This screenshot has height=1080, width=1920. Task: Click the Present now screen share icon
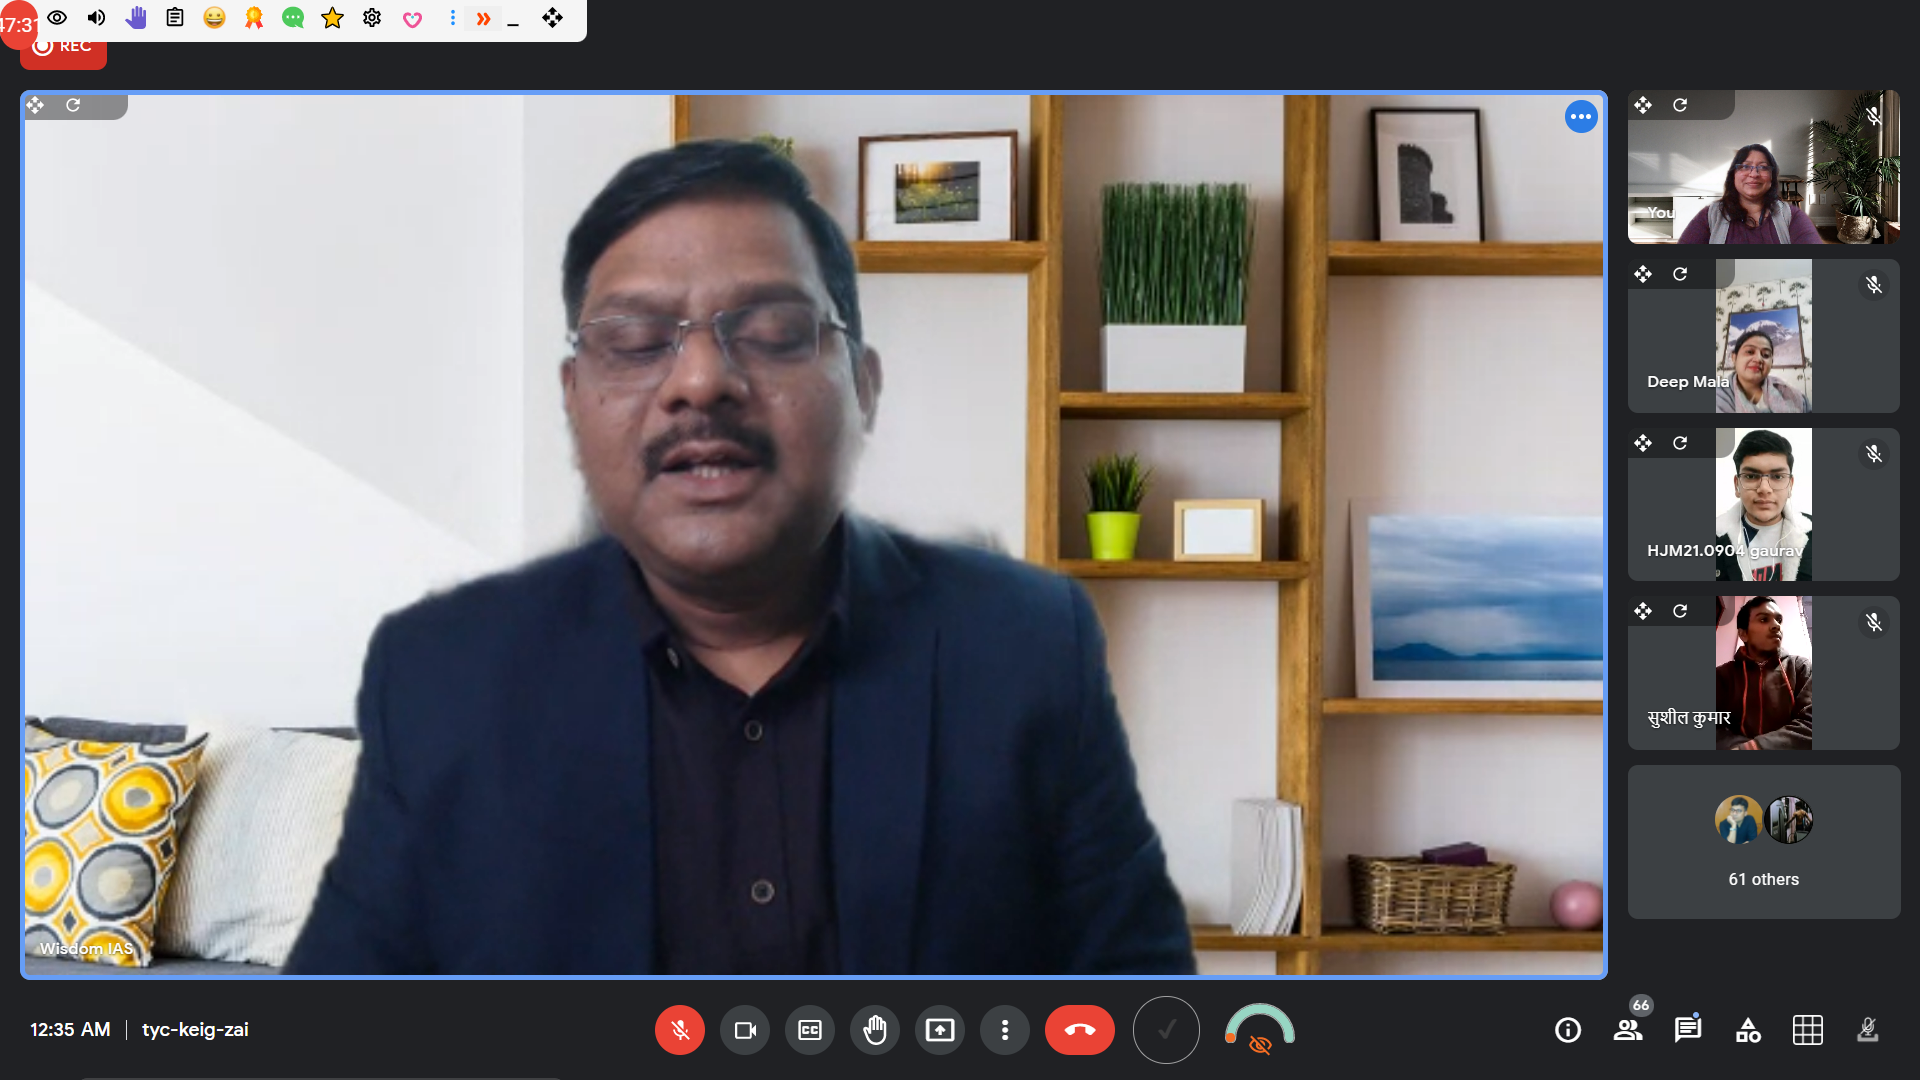pos(940,1030)
